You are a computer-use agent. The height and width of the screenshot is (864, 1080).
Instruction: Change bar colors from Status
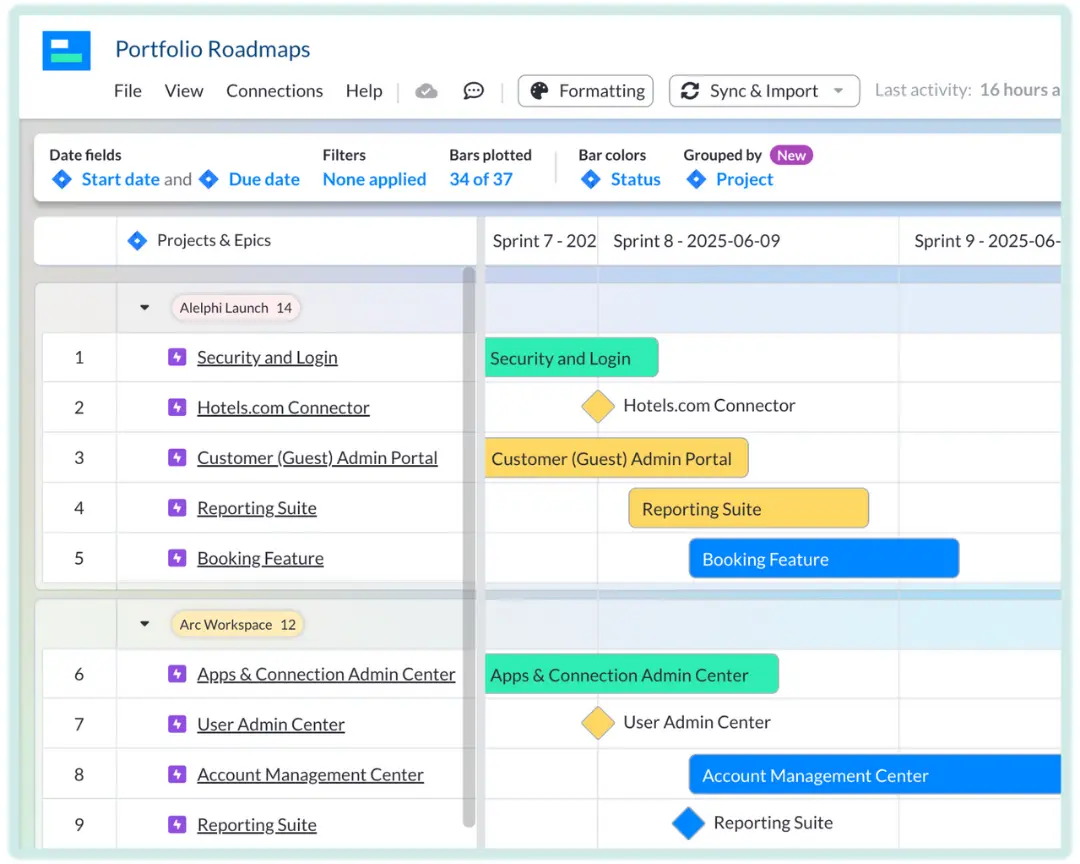coord(636,180)
